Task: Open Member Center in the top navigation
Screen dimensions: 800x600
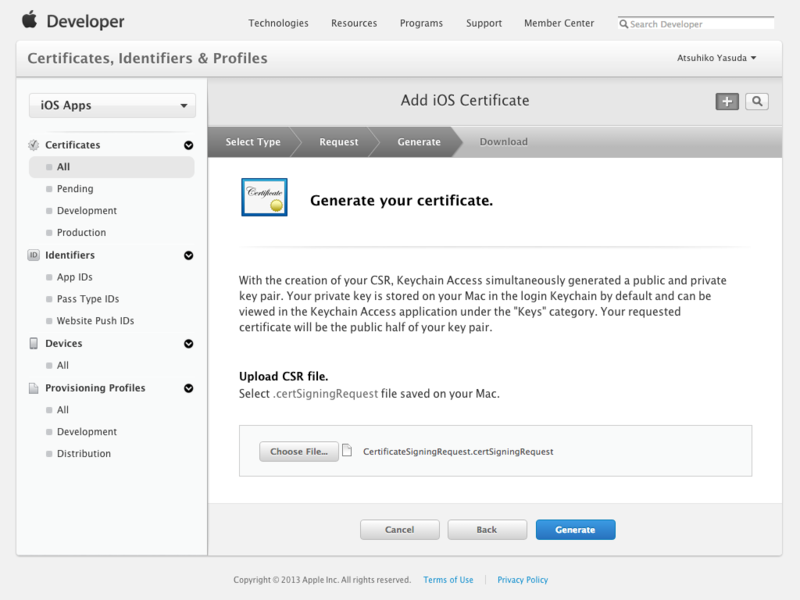Action: tap(559, 23)
